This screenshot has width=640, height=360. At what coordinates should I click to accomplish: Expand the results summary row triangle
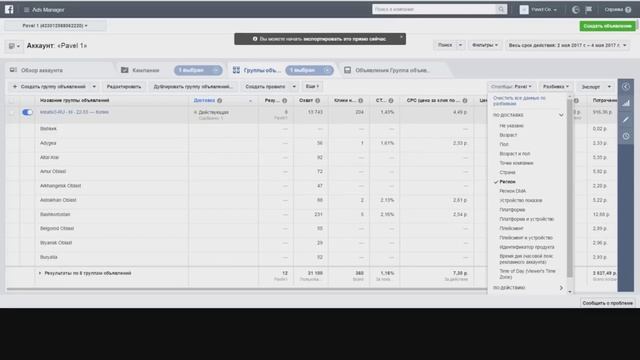point(40,273)
